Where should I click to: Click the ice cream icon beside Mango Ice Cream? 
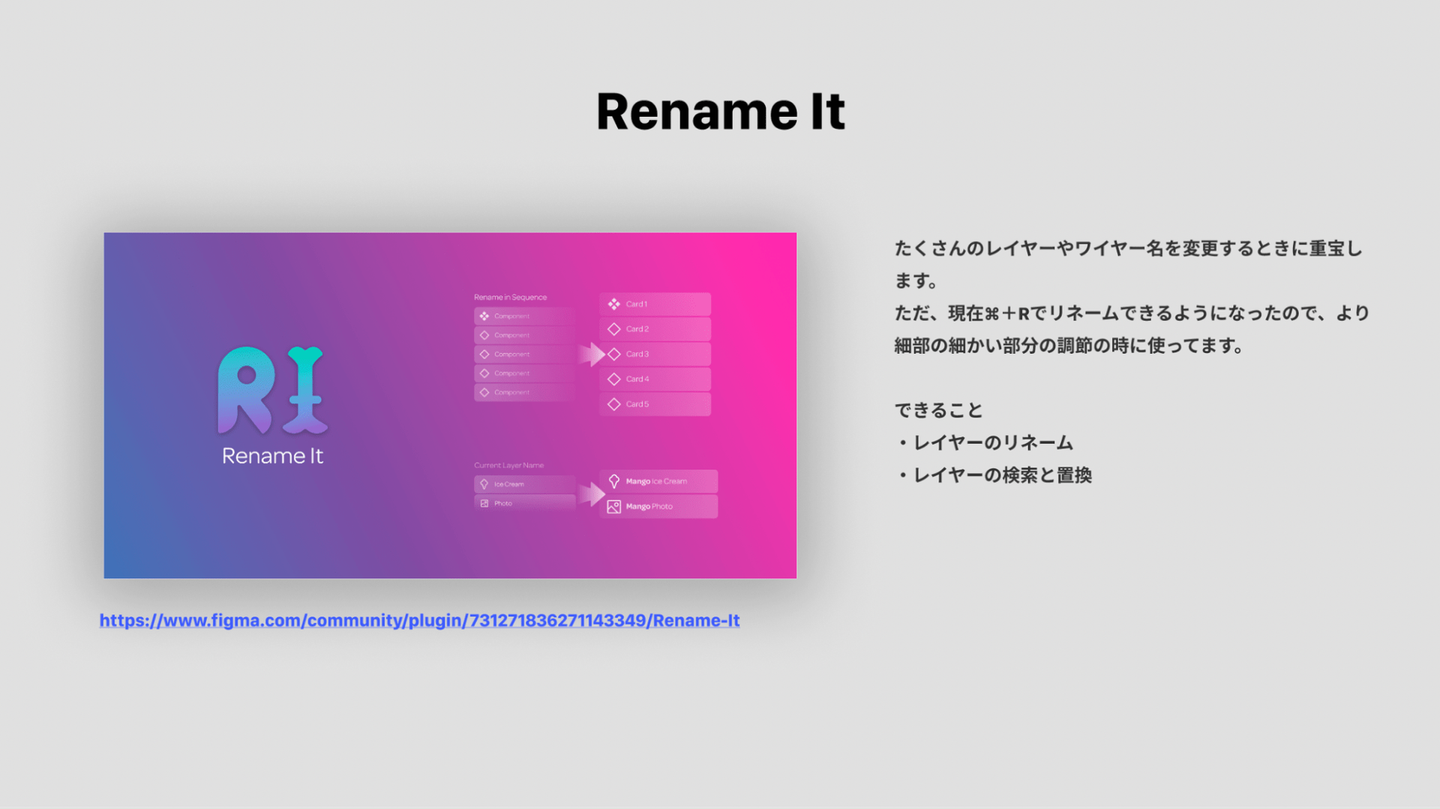click(614, 481)
